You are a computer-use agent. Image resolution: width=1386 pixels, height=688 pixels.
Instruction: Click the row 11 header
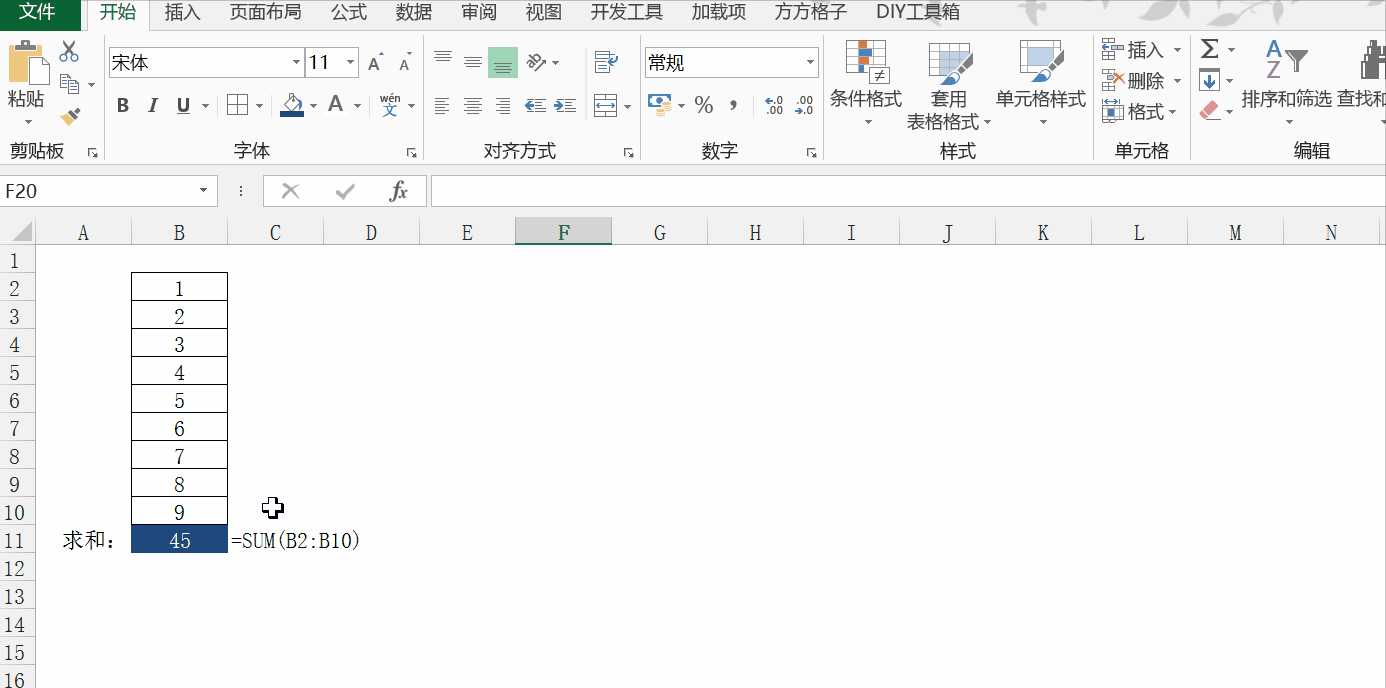tap(15, 540)
